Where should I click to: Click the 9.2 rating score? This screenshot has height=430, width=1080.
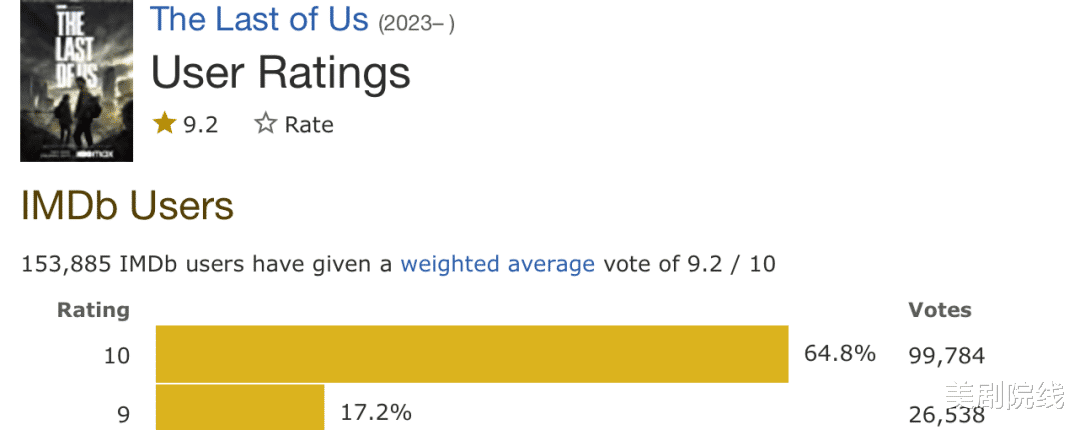[x=200, y=124]
